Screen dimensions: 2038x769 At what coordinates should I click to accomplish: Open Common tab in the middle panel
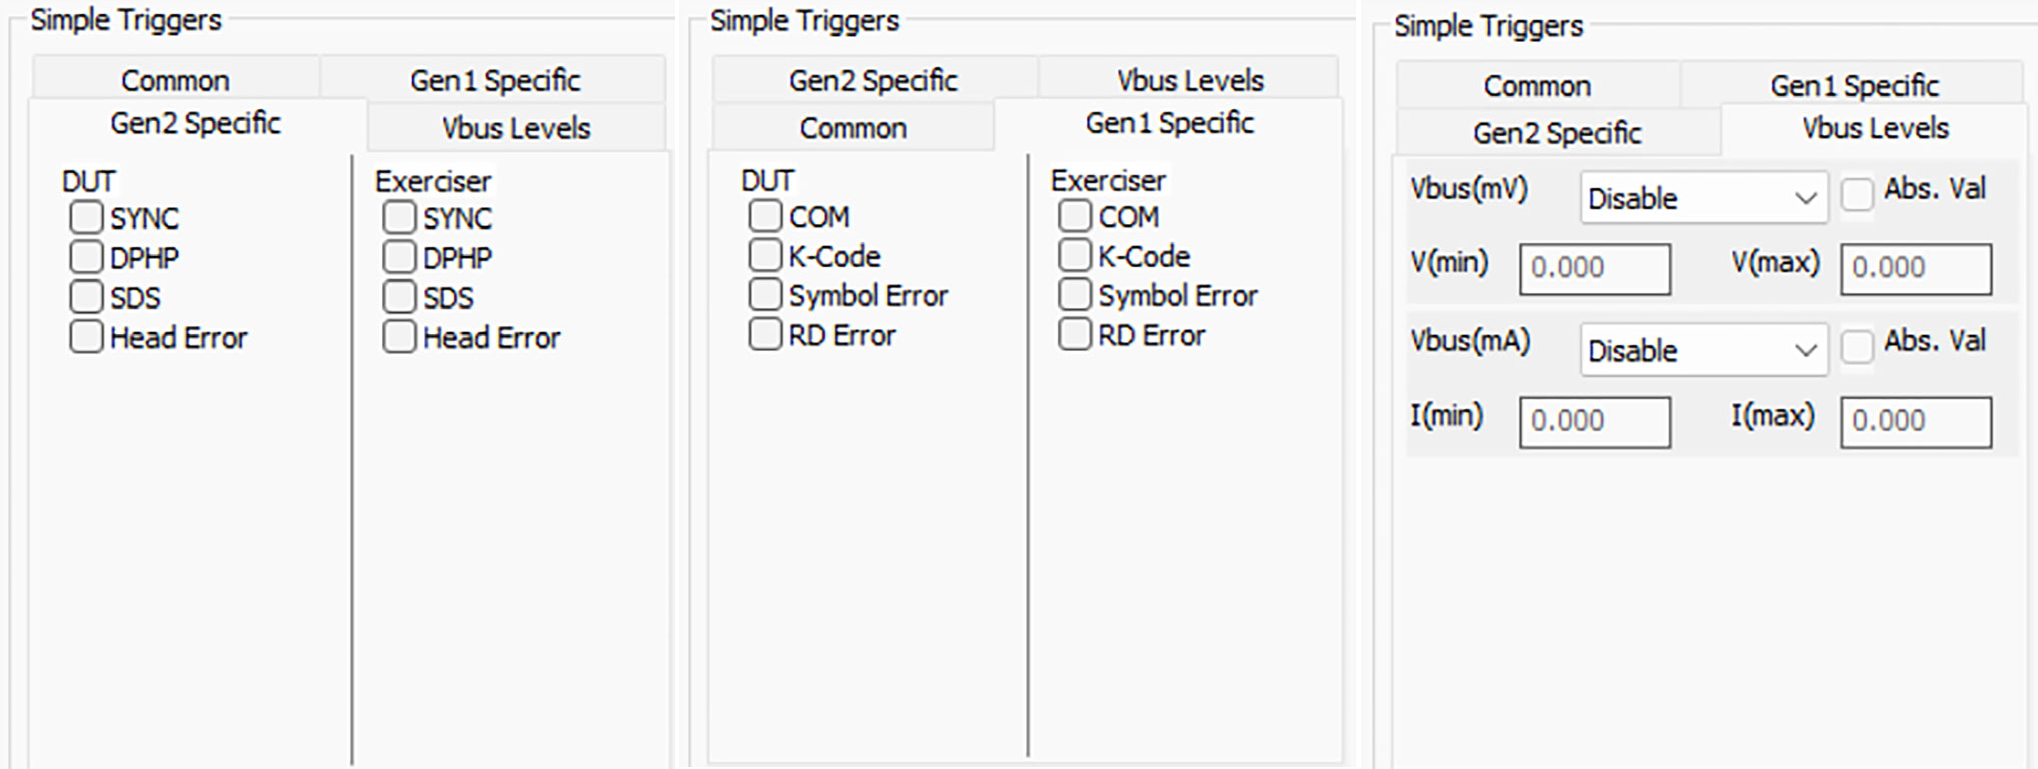853,128
